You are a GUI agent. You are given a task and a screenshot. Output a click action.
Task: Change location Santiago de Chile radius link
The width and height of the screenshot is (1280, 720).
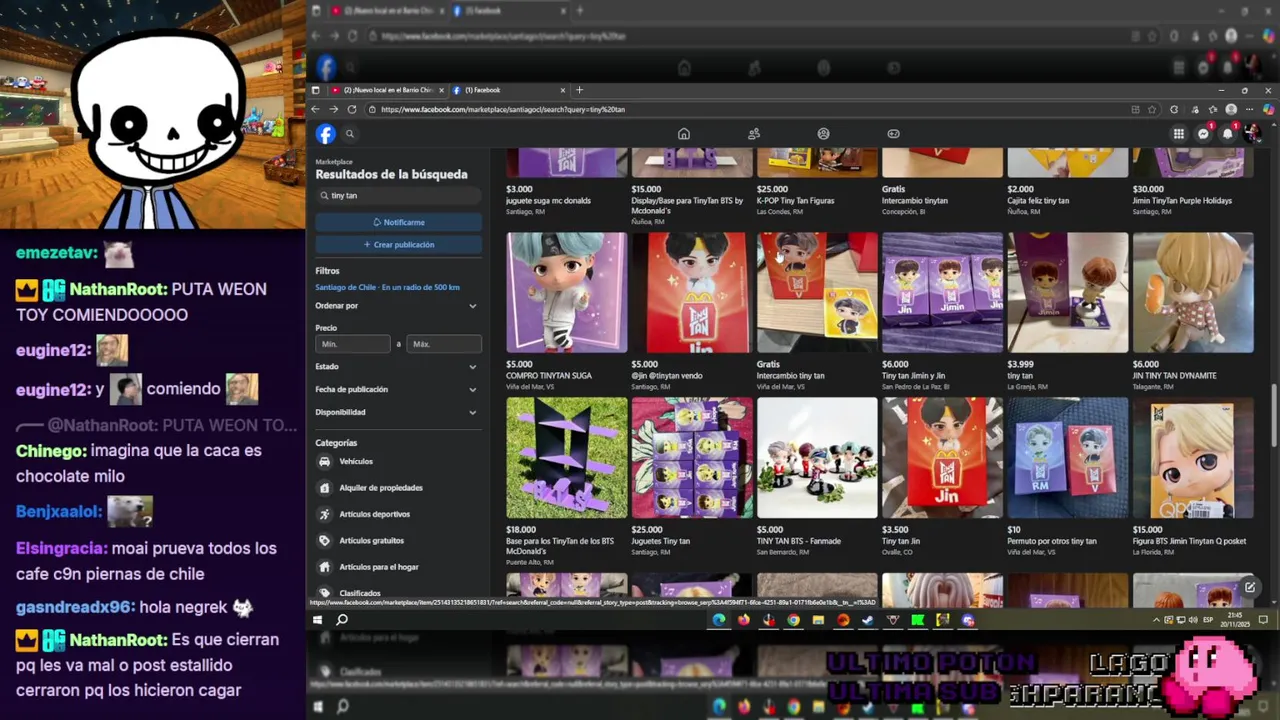(388, 287)
